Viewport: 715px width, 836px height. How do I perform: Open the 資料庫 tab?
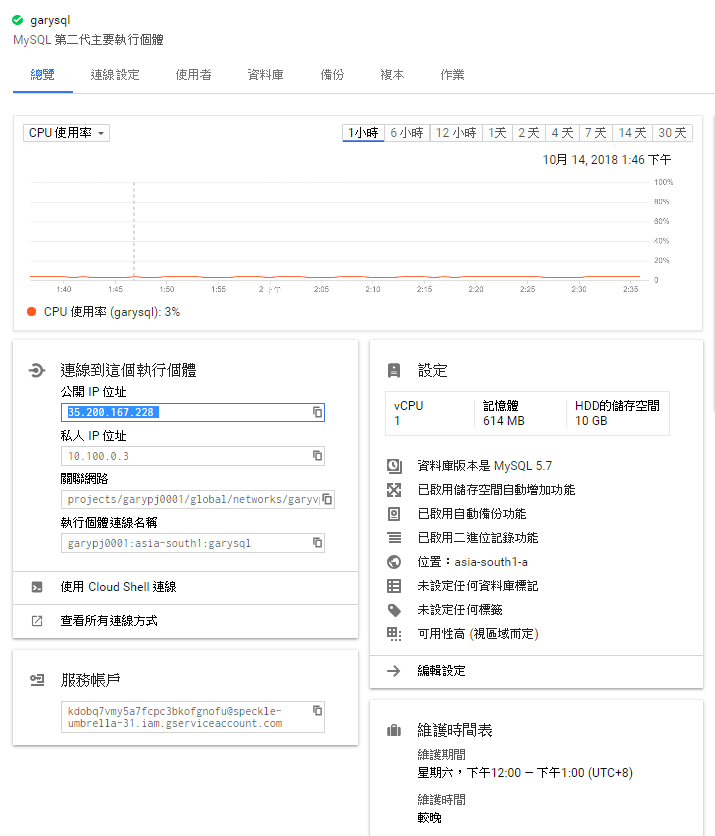[266, 75]
